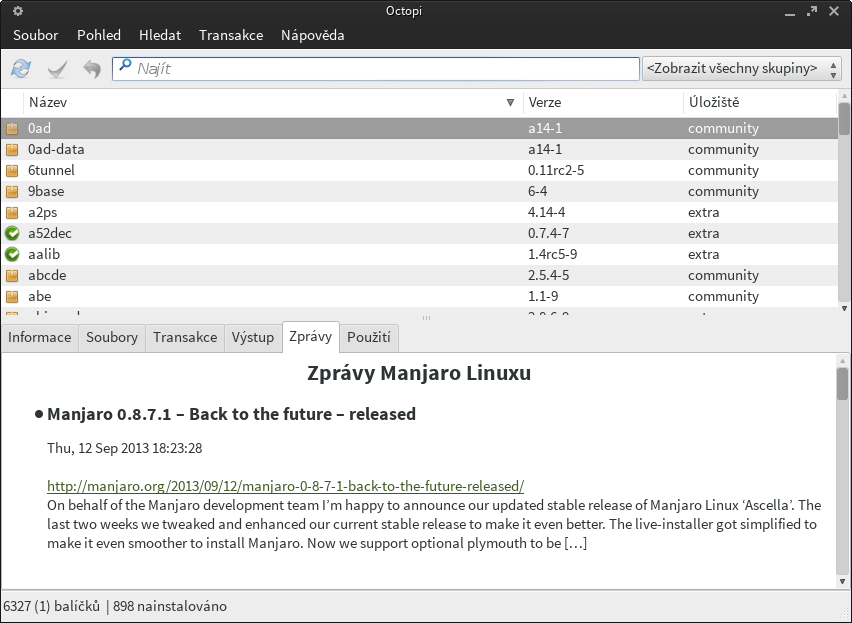Select the a52dec package name
The image size is (852, 623).
pyautogui.click(x=49, y=234)
